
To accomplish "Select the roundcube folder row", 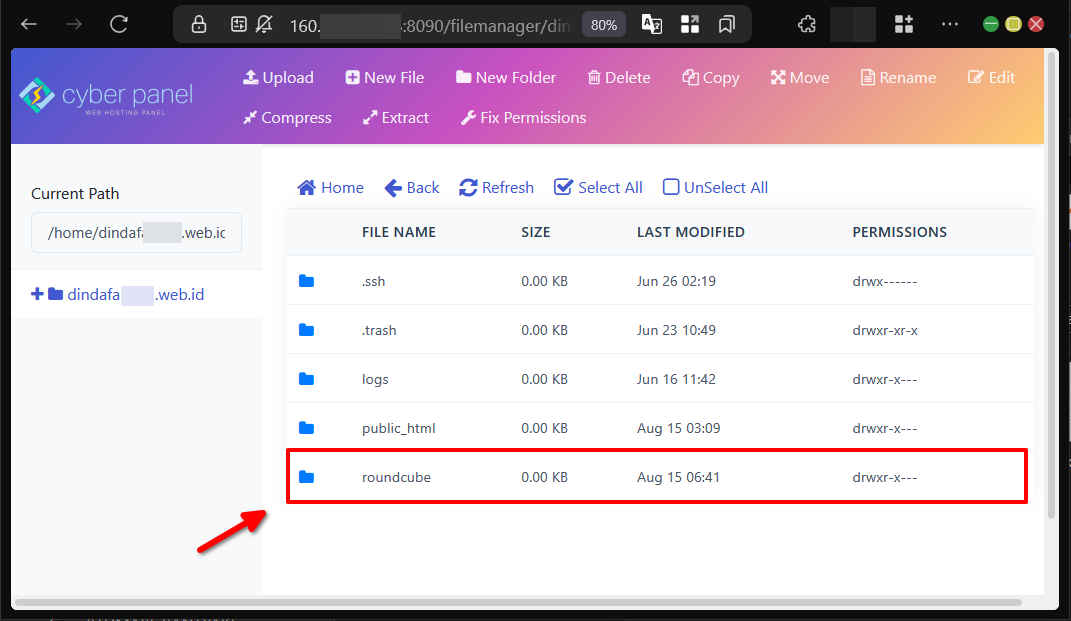I will 396,477.
